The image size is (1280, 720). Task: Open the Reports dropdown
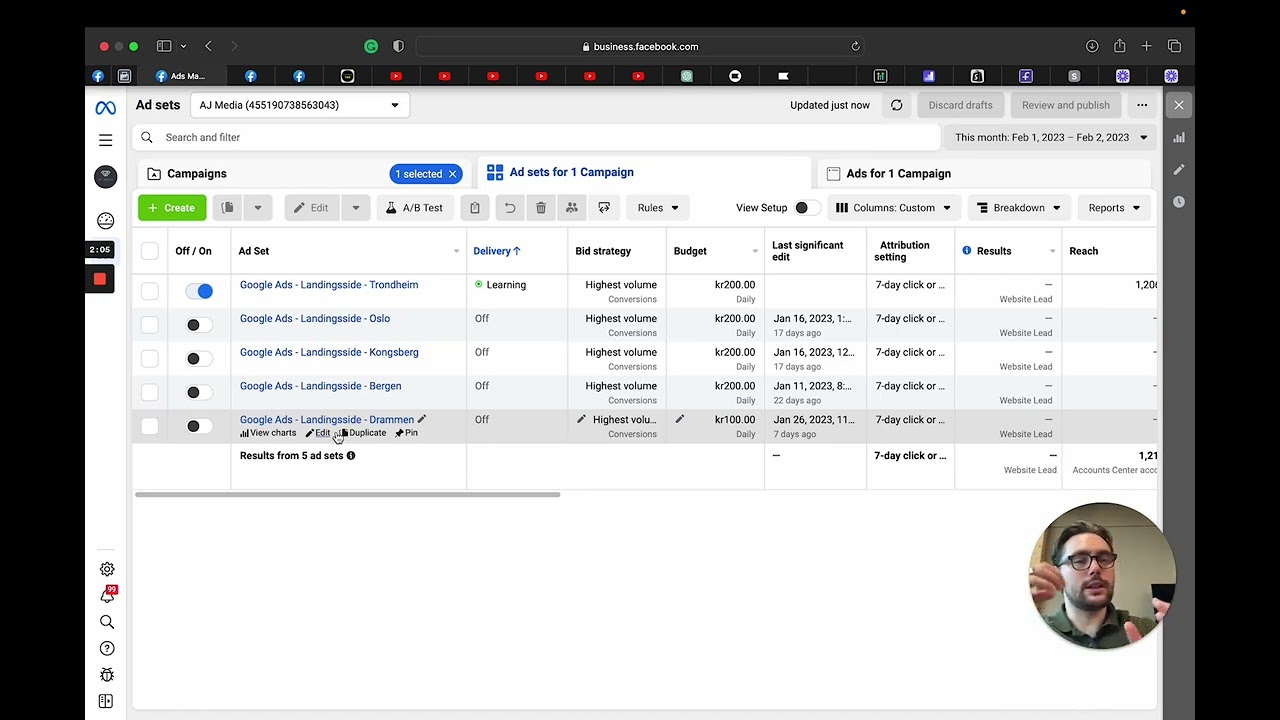[1113, 208]
